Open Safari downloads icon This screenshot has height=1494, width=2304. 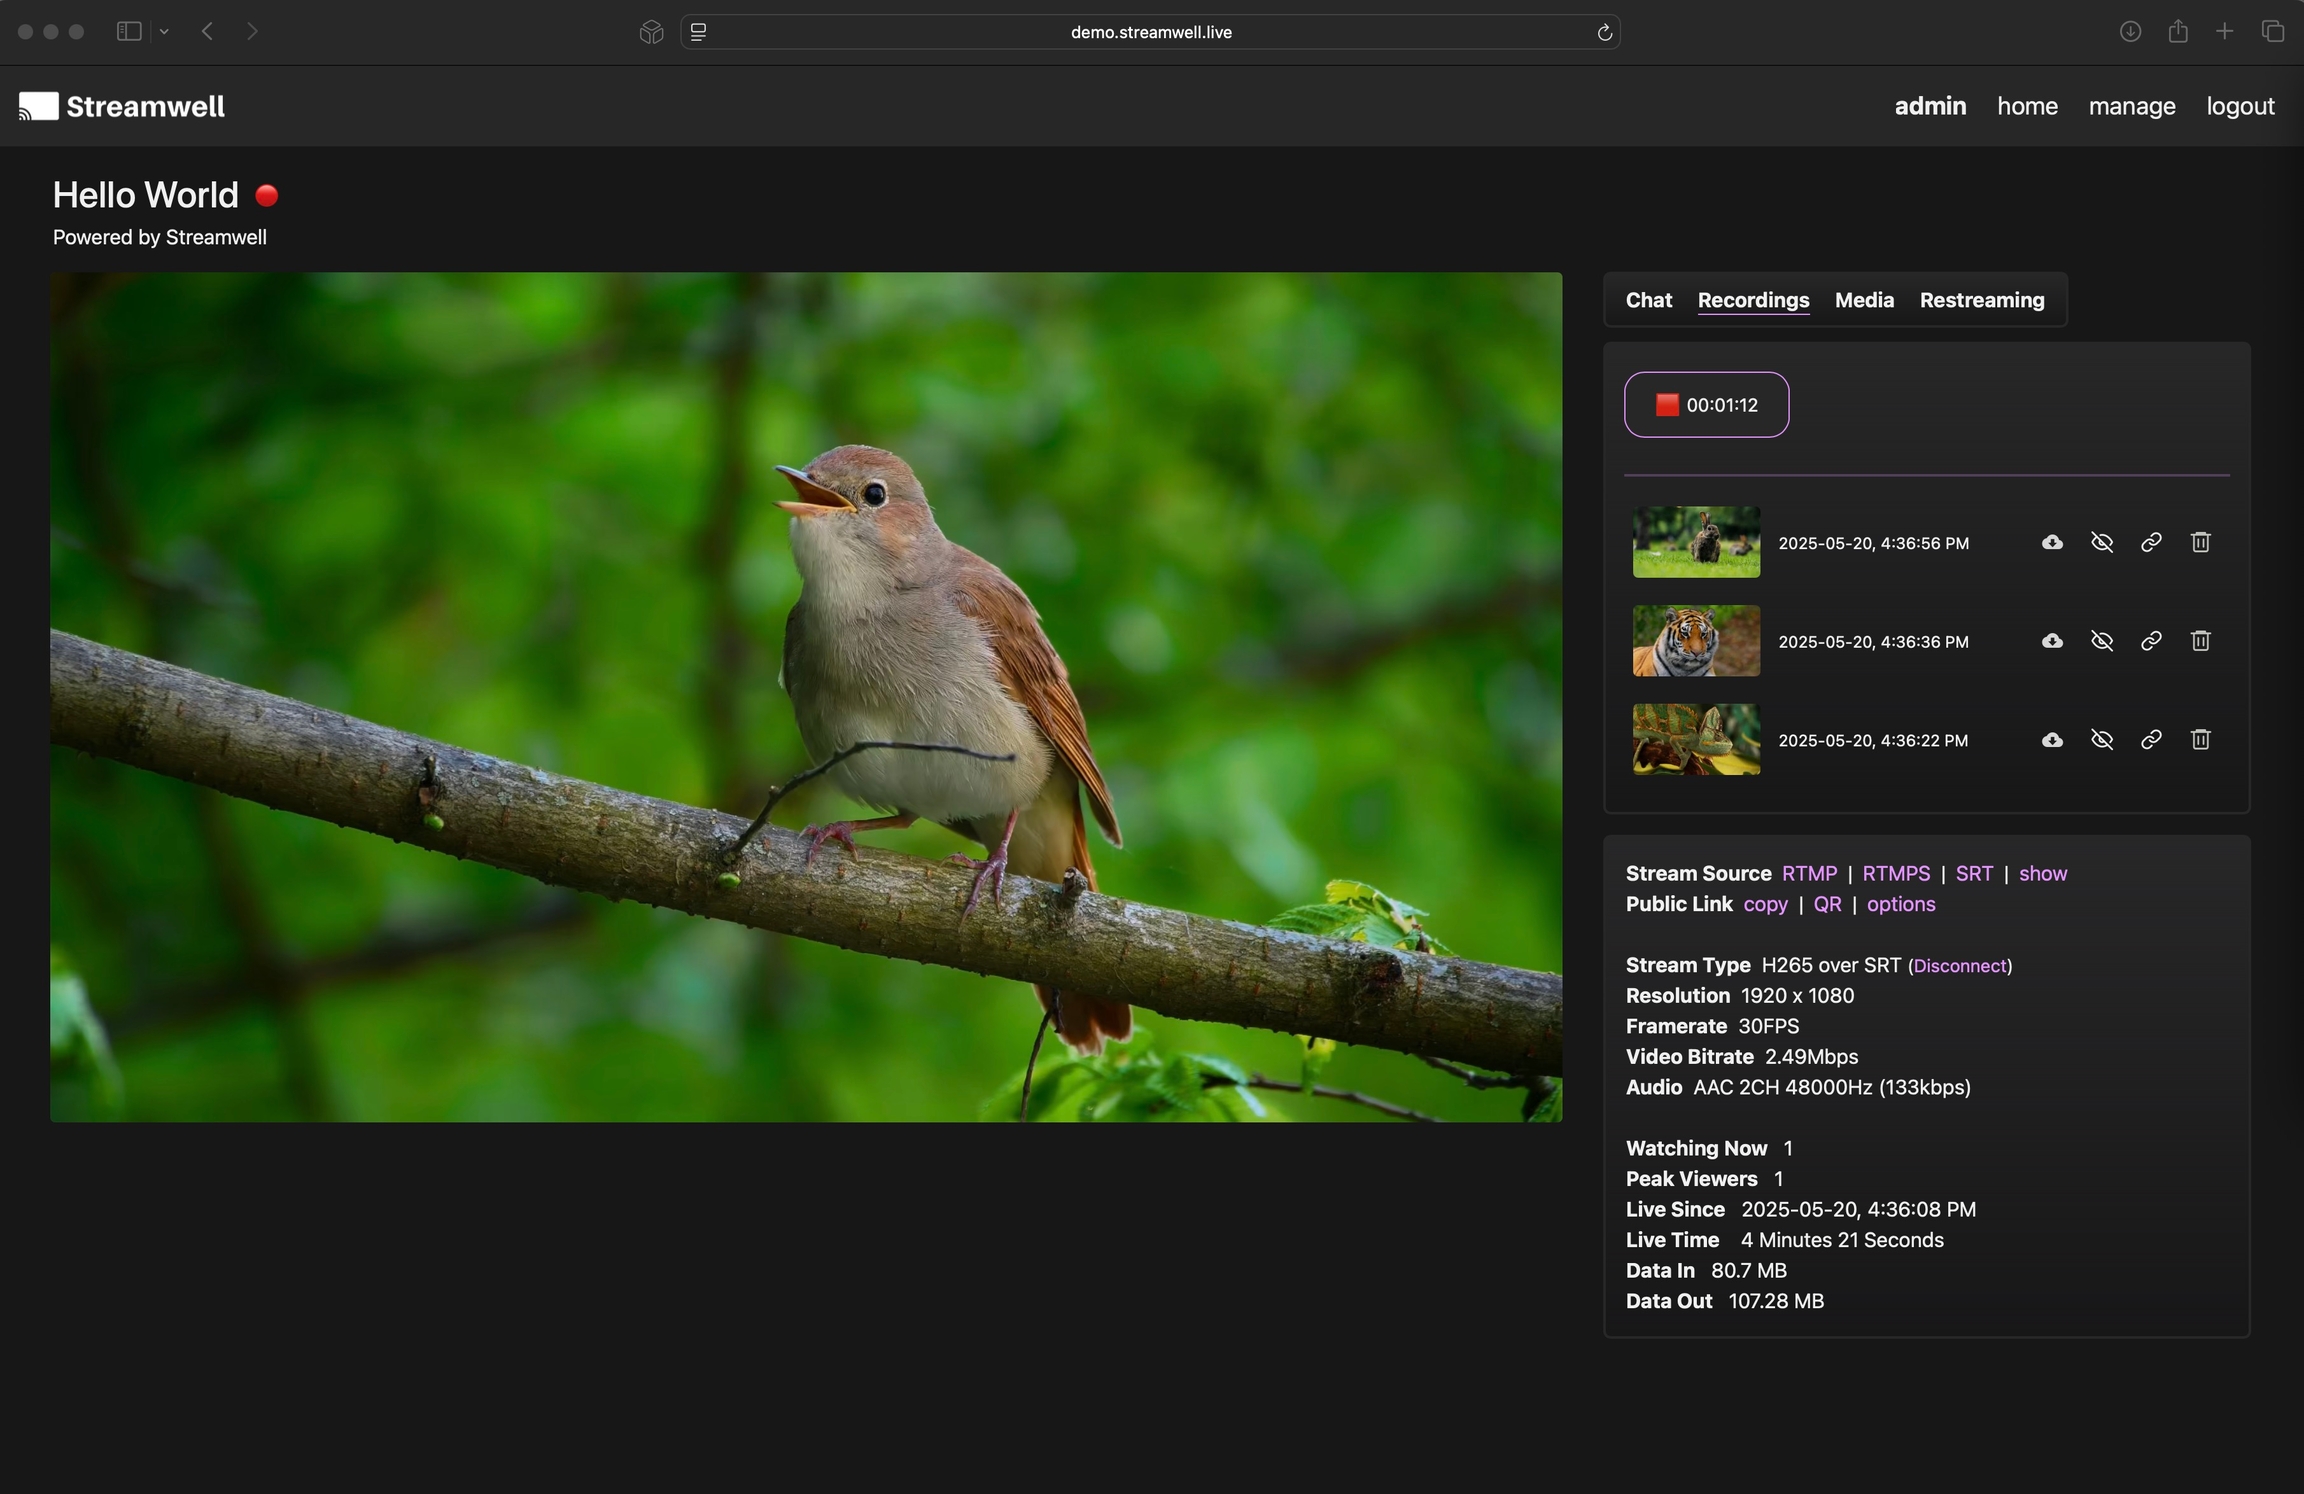click(2130, 32)
